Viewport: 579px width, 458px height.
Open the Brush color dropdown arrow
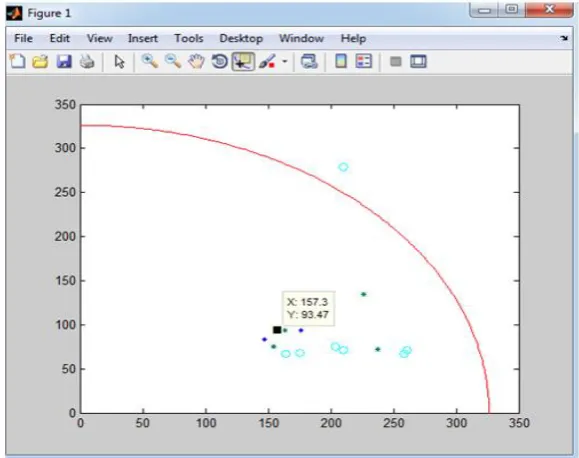pos(285,61)
